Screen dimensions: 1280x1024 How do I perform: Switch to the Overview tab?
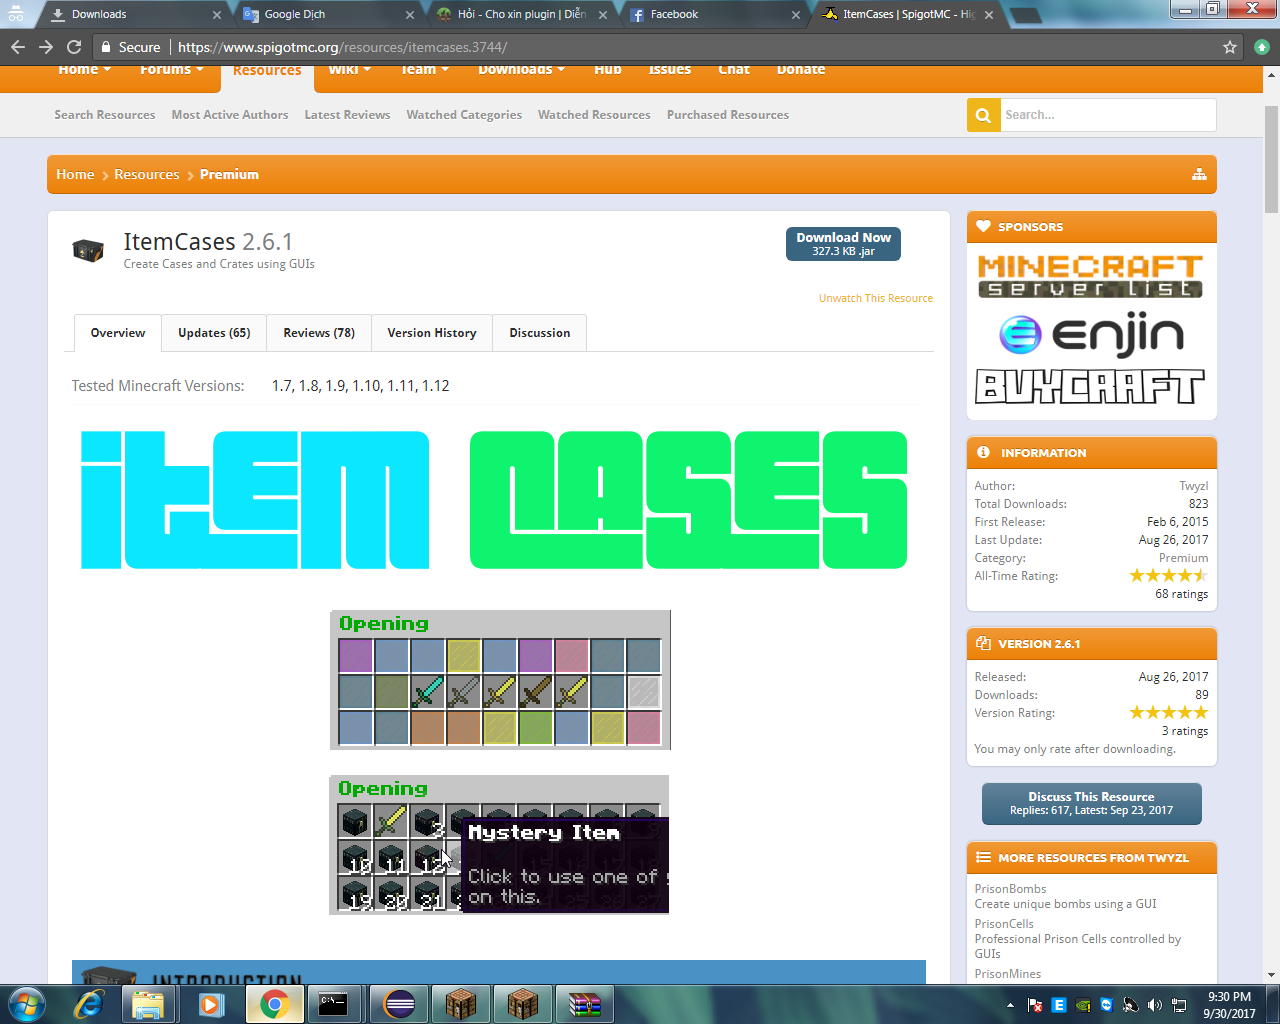coord(118,333)
